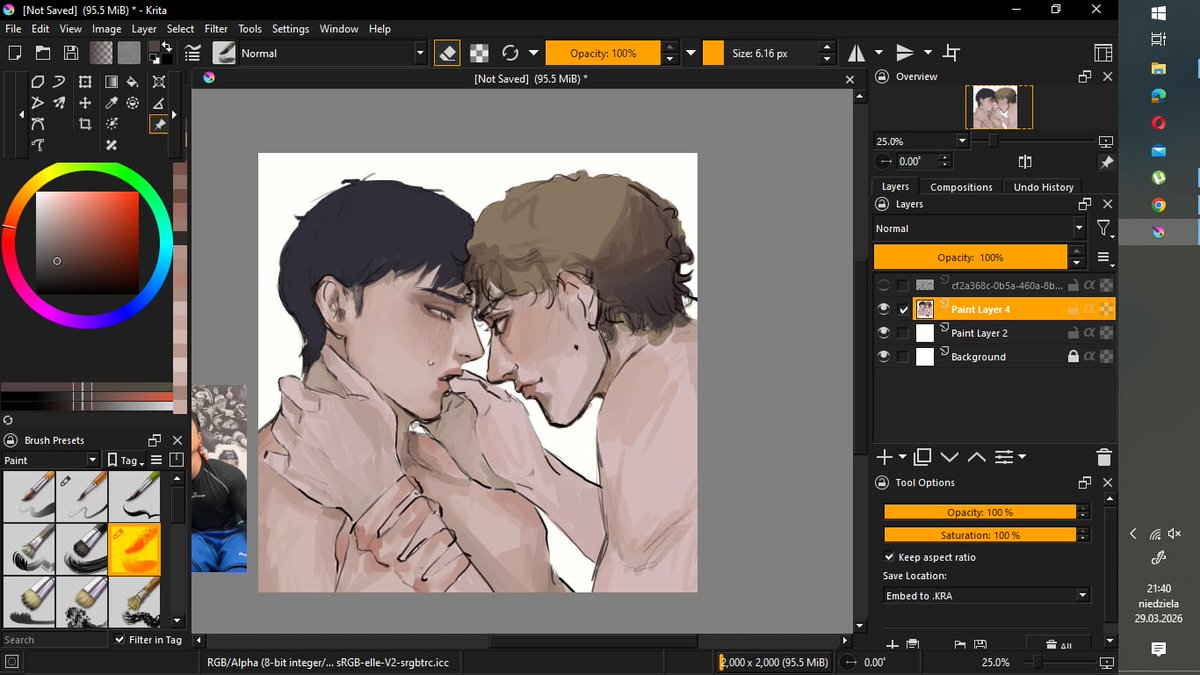Open the Layers blending mode dropdown
This screenshot has width=1200, height=675.
[x=979, y=228]
